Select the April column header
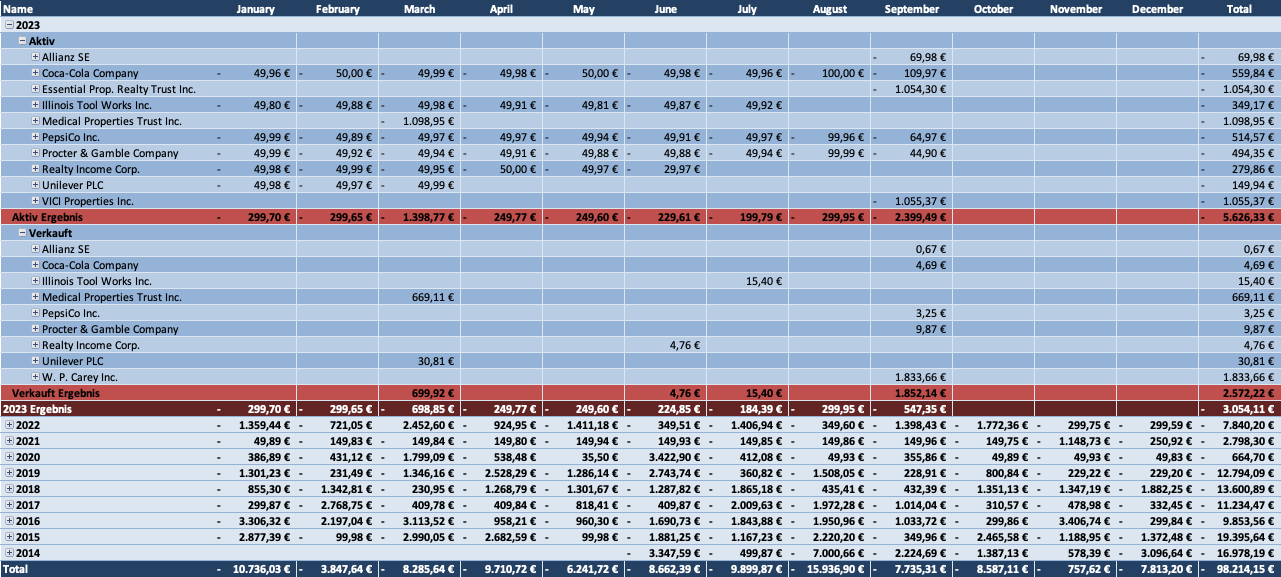Image resolution: width=1281 pixels, height=577 pixels. point(502,9)
